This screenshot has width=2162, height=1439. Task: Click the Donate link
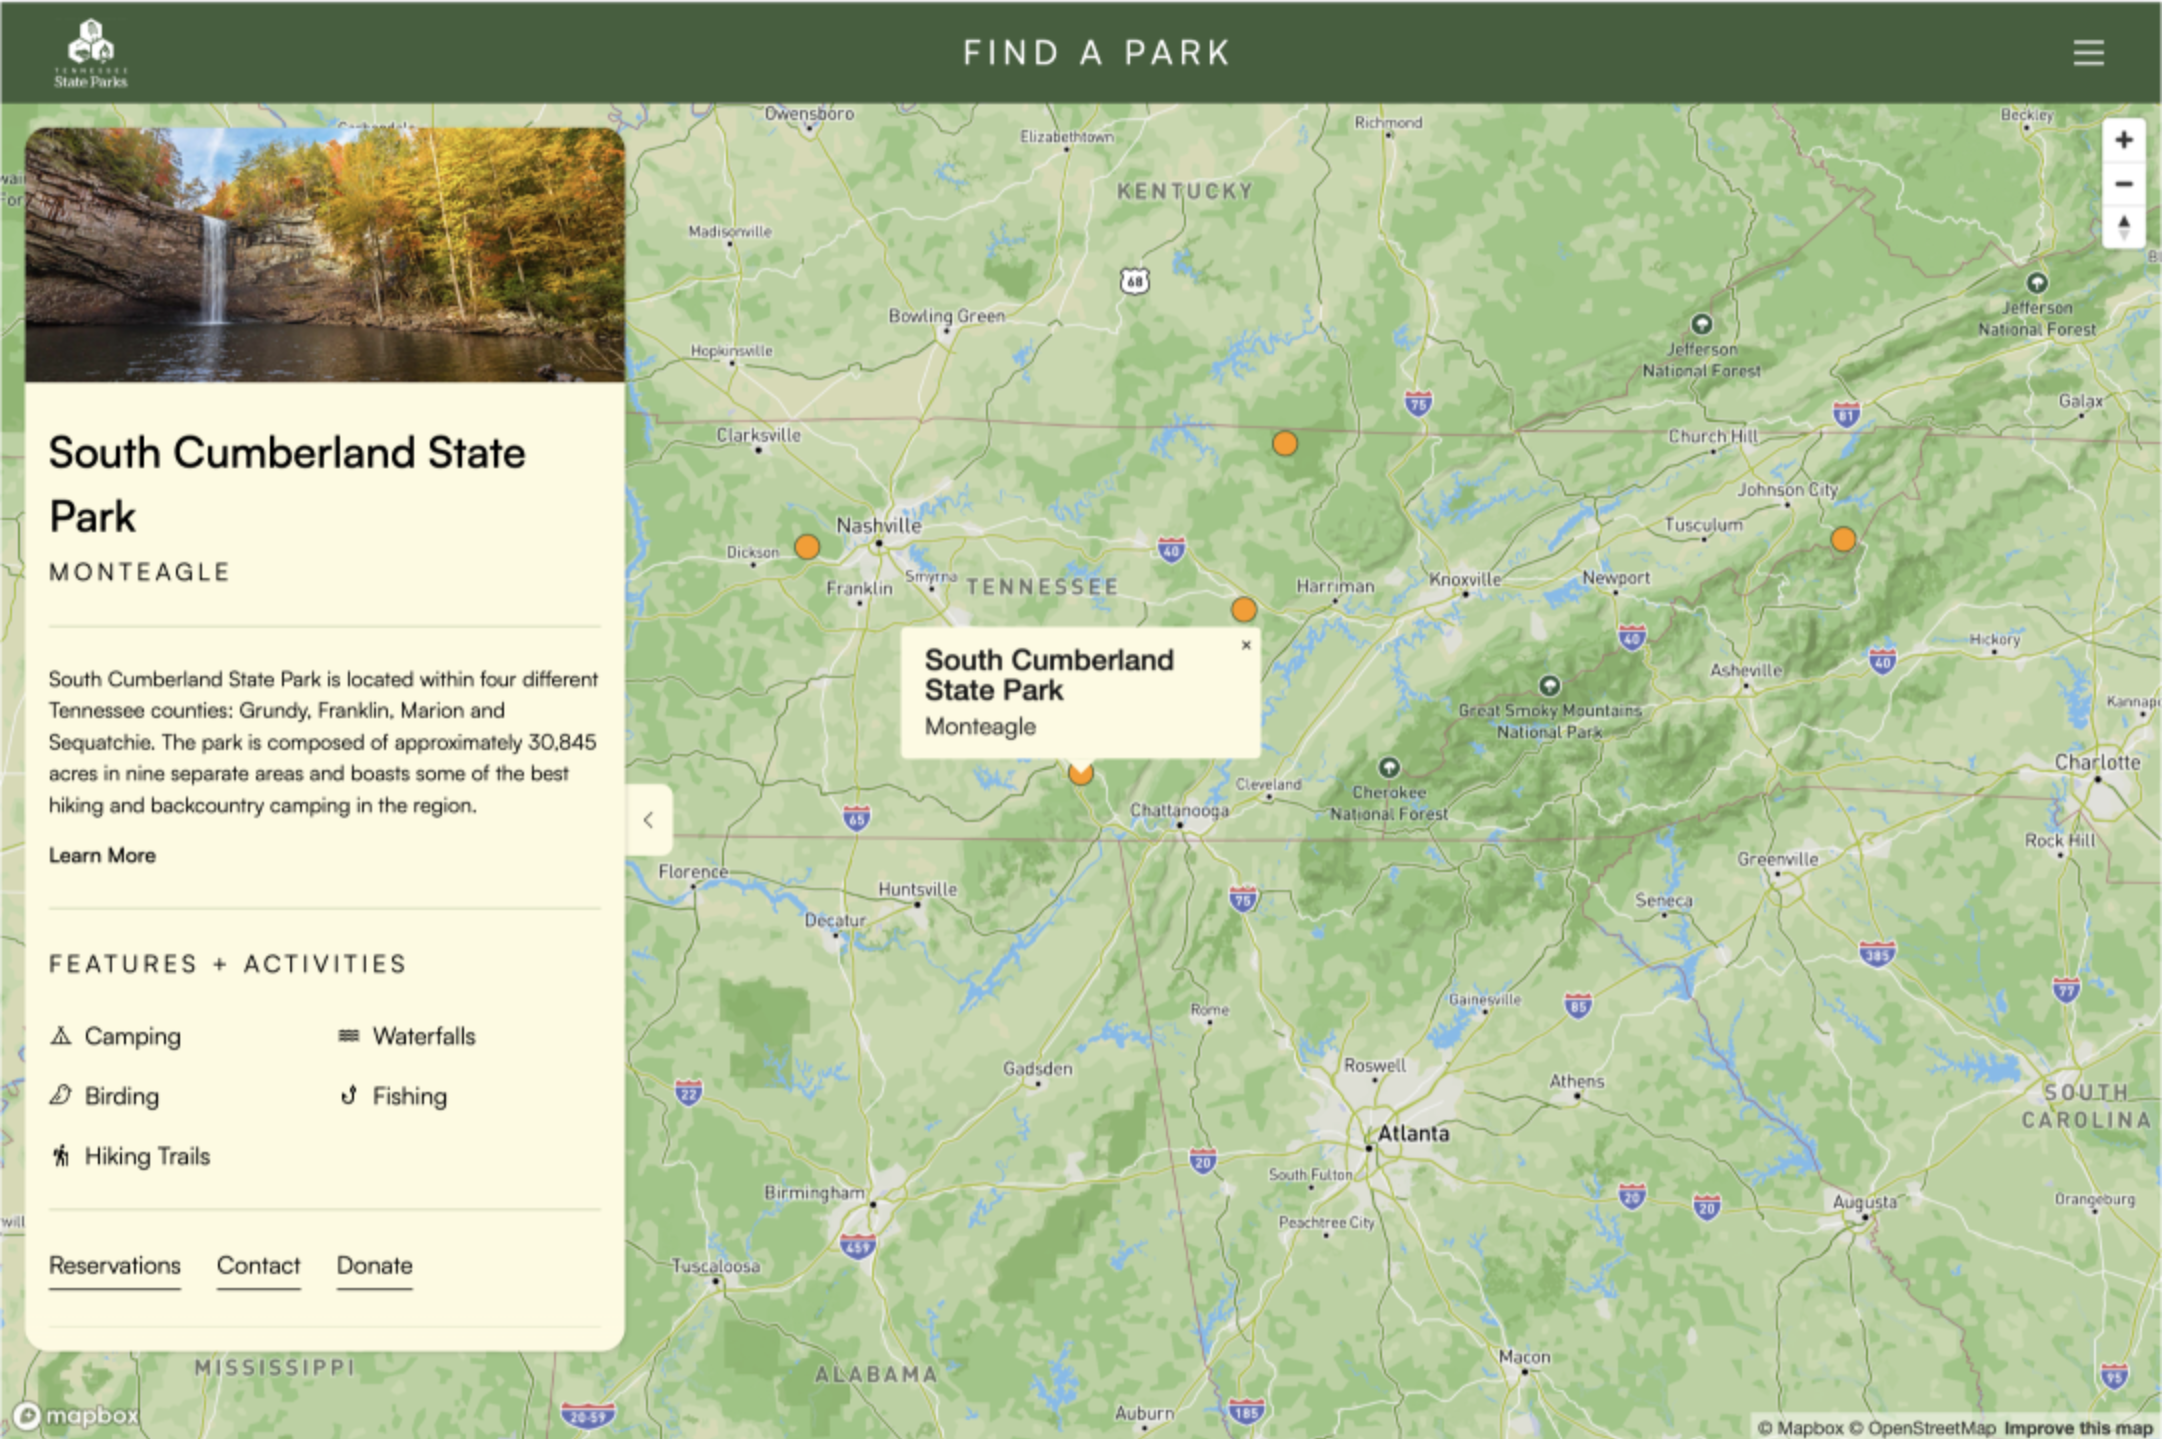[374, 1266]
